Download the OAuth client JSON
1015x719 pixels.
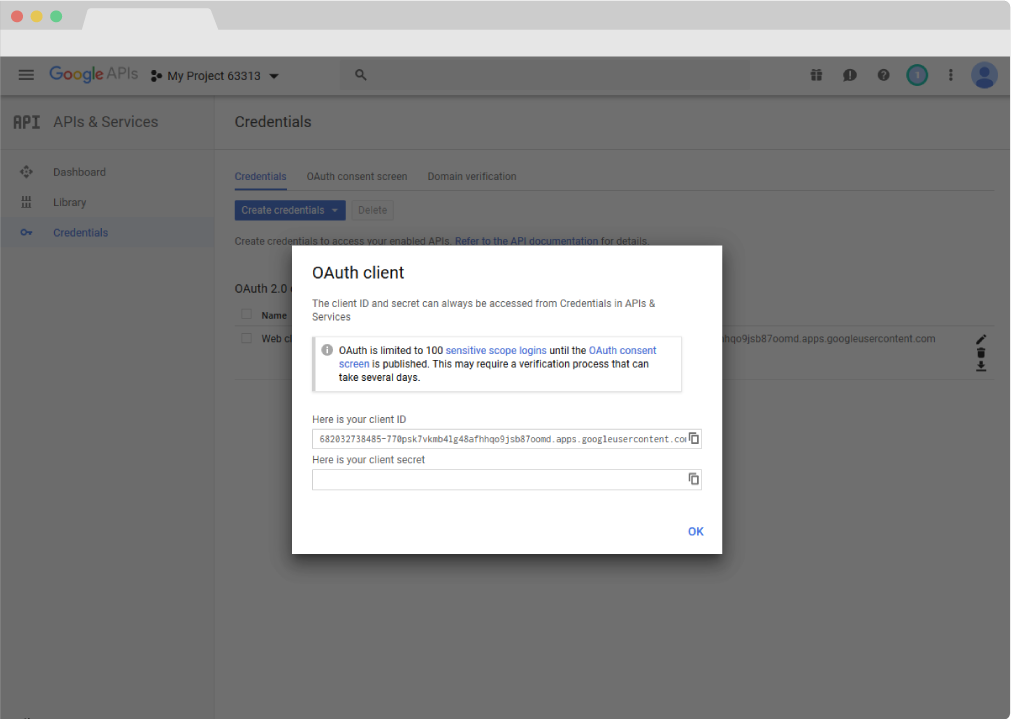point(981,366)
